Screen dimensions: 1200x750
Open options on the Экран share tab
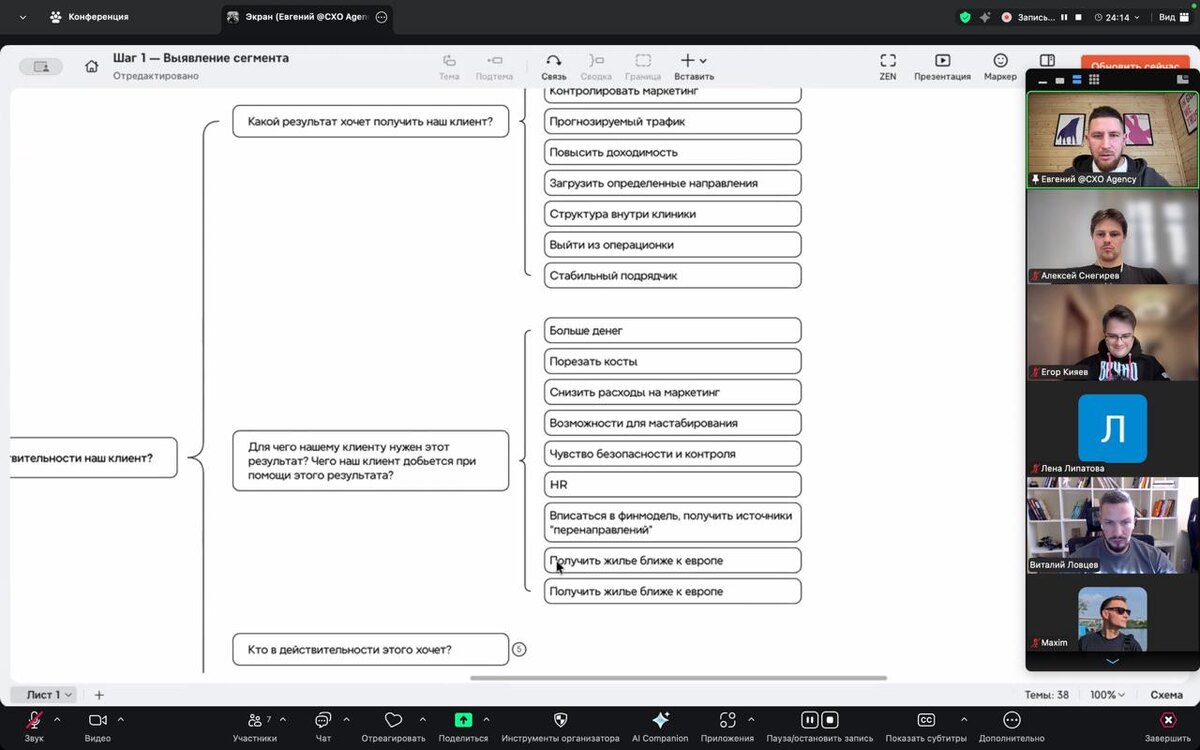click(x=381, y=17)
